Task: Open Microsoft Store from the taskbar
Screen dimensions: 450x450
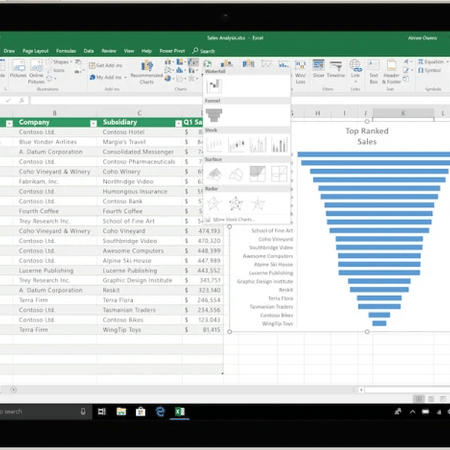Action: (140, 412)
